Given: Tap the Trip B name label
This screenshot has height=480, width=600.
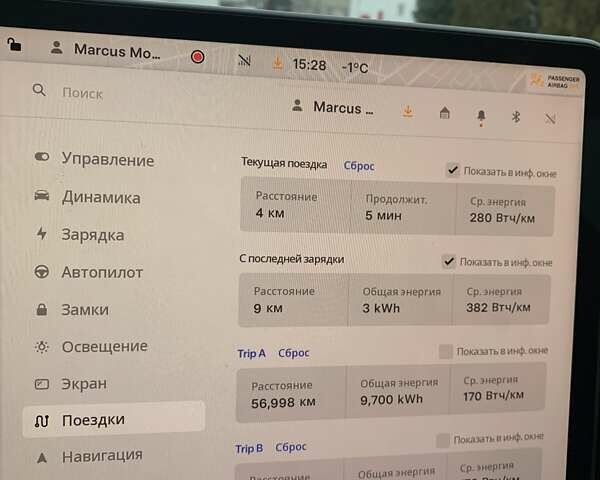Looking at the screenshot, I should [249, 448].
